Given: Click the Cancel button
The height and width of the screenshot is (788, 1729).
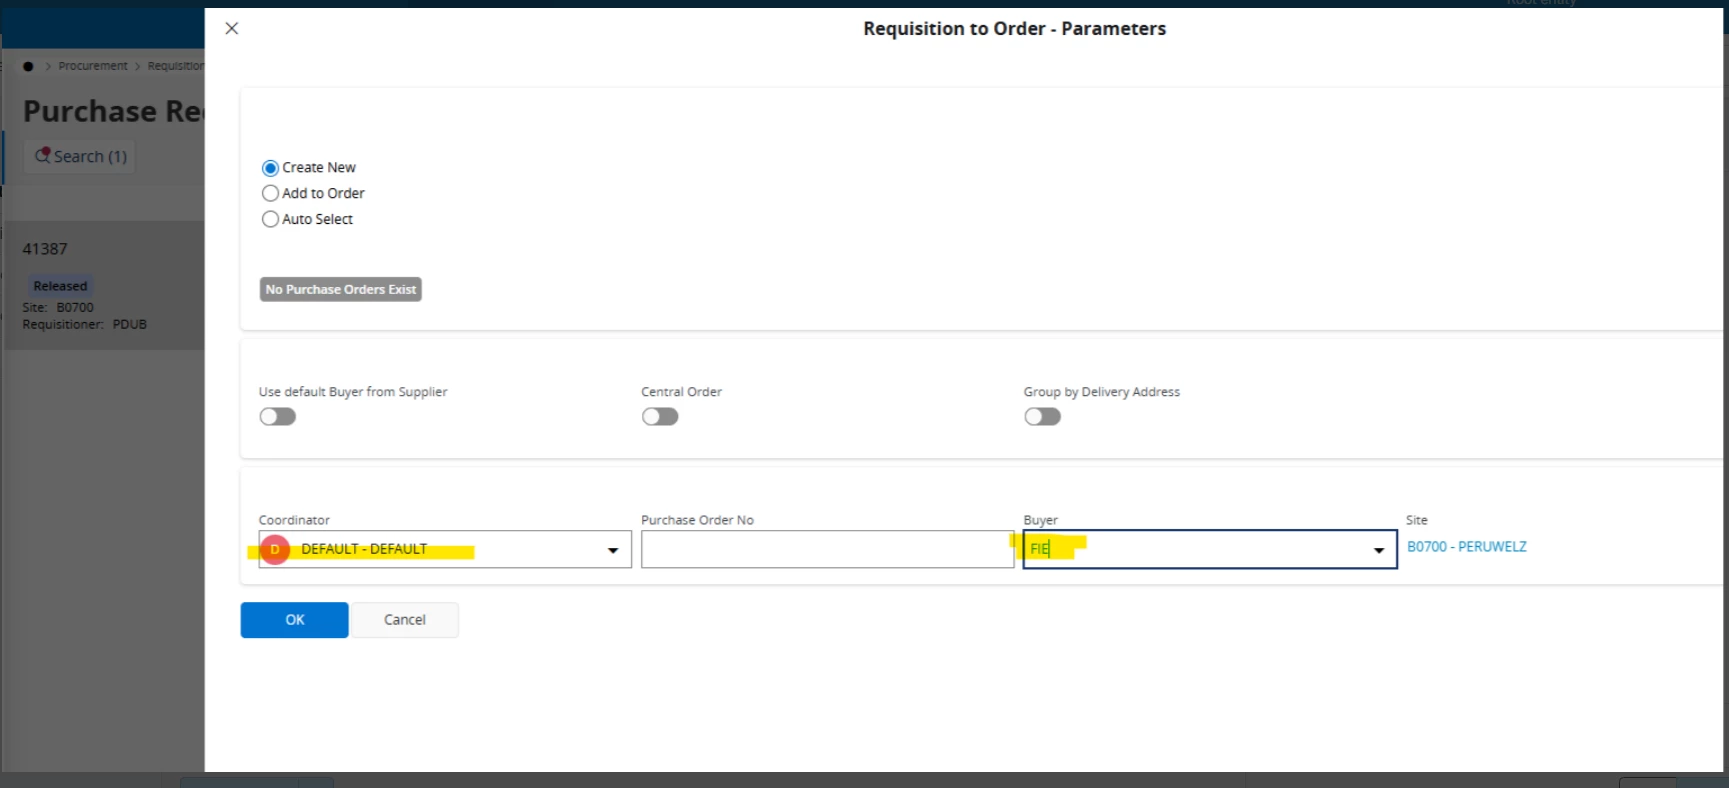Looking at the screenshot, I should tap(405, 620).
